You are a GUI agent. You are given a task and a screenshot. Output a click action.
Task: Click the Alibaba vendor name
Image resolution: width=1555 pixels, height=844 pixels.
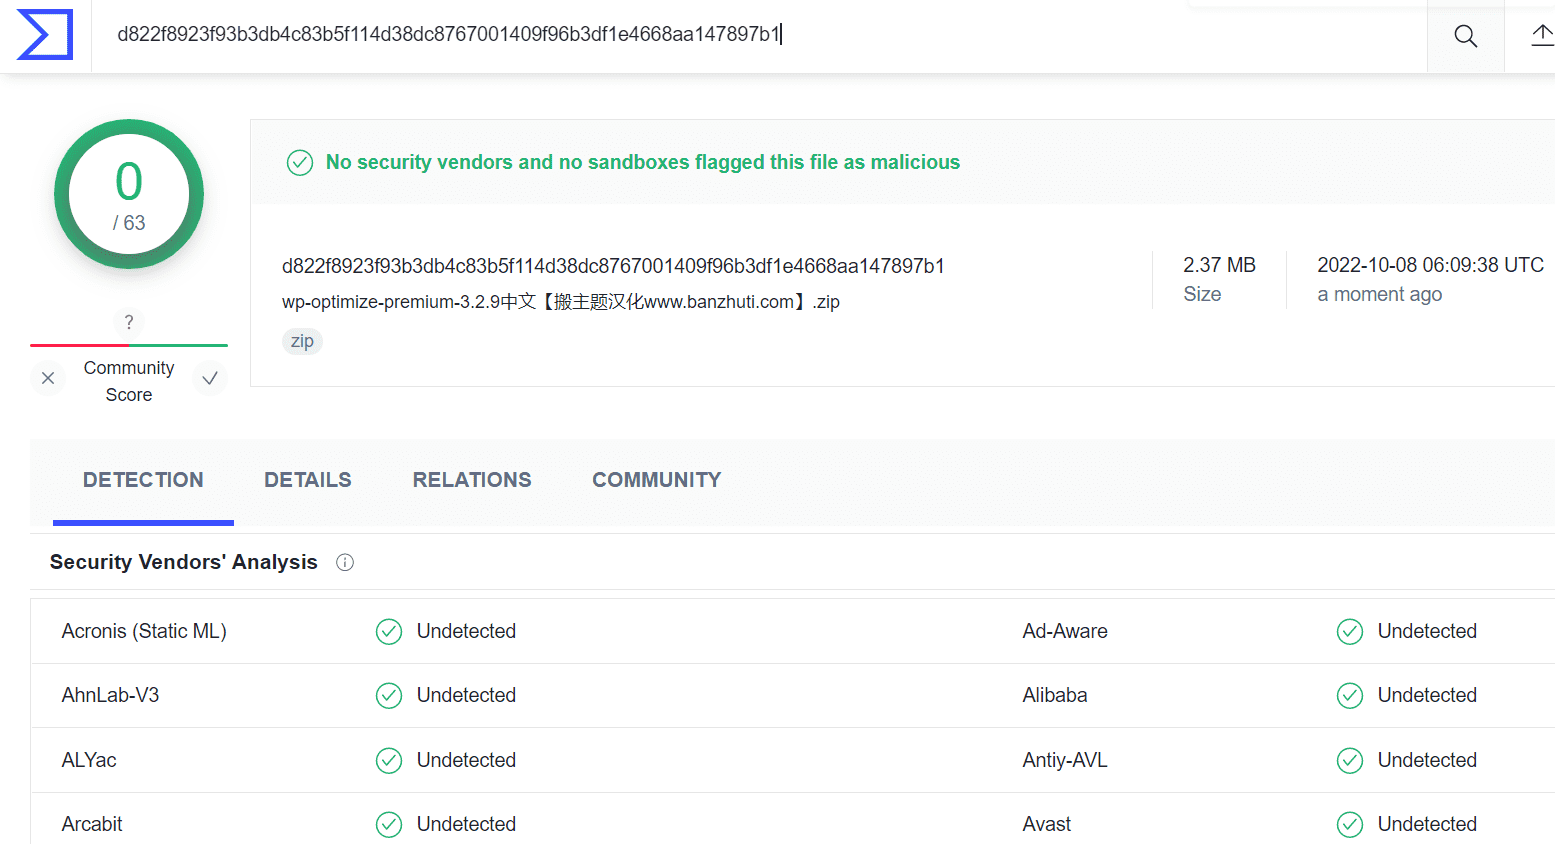tap(1055, 695)
